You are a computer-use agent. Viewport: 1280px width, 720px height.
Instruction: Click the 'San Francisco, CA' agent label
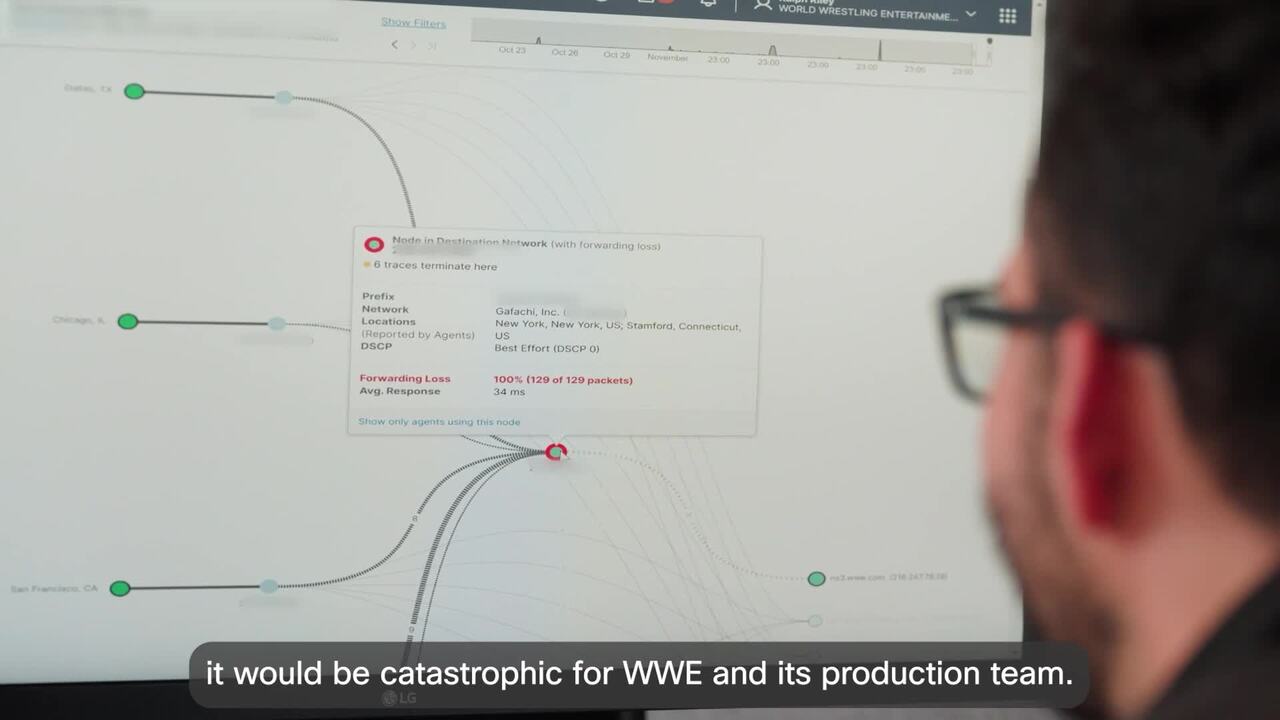[54, 589]
